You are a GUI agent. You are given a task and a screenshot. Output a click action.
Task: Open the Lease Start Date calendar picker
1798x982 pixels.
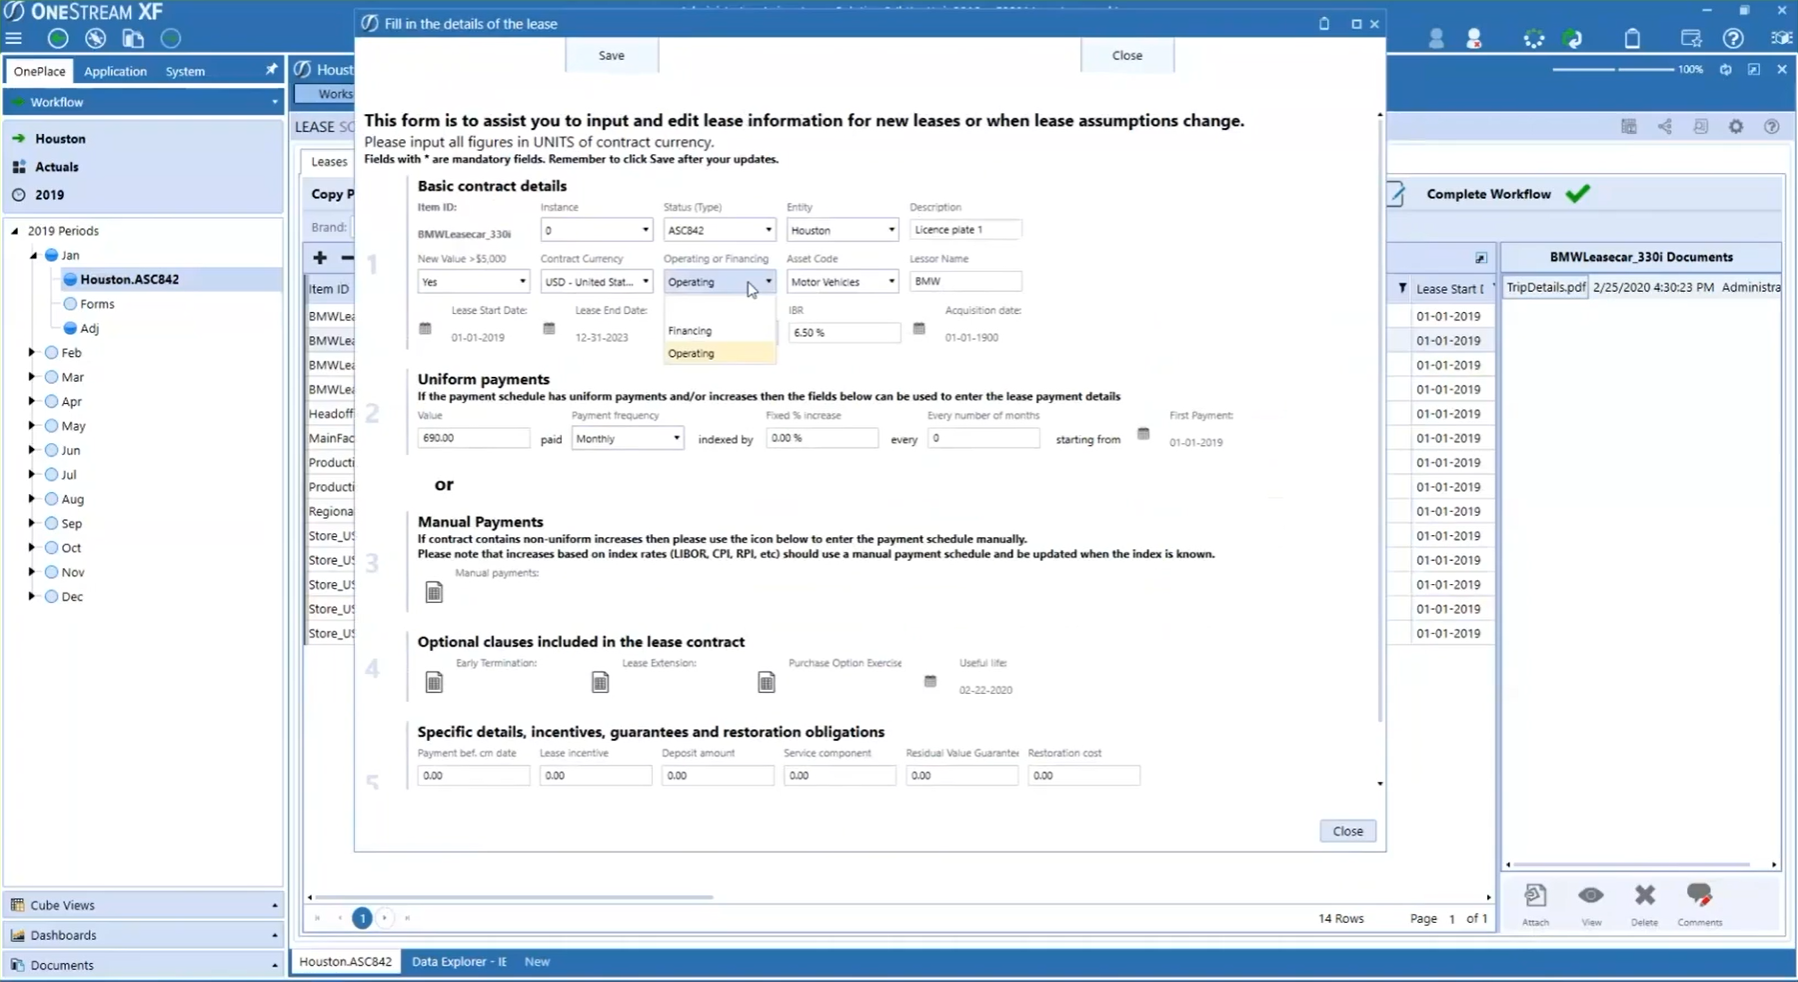click(x=425, y=328)
